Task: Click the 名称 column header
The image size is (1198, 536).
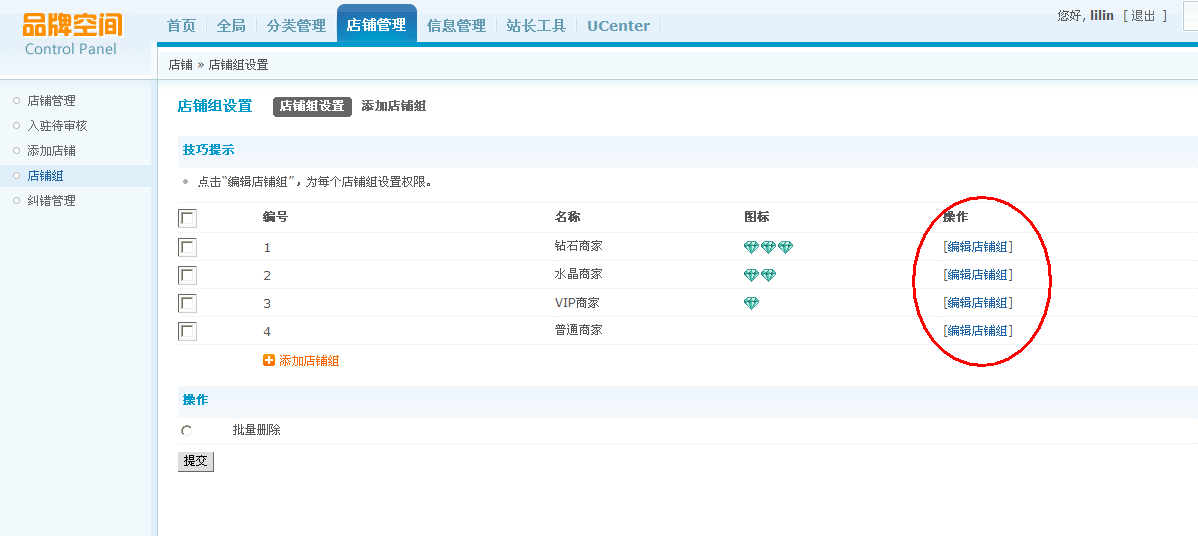Action: [x=568, y=217]
